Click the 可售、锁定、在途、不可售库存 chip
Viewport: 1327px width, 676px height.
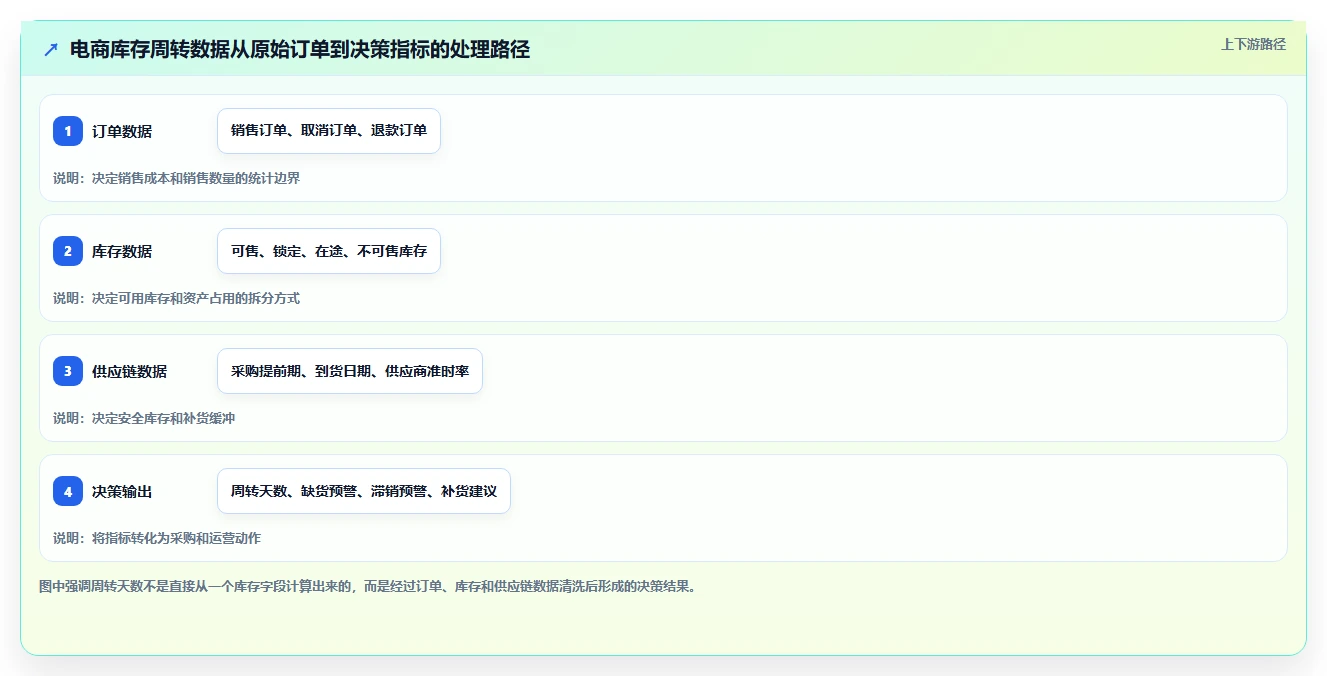(329, 251)
